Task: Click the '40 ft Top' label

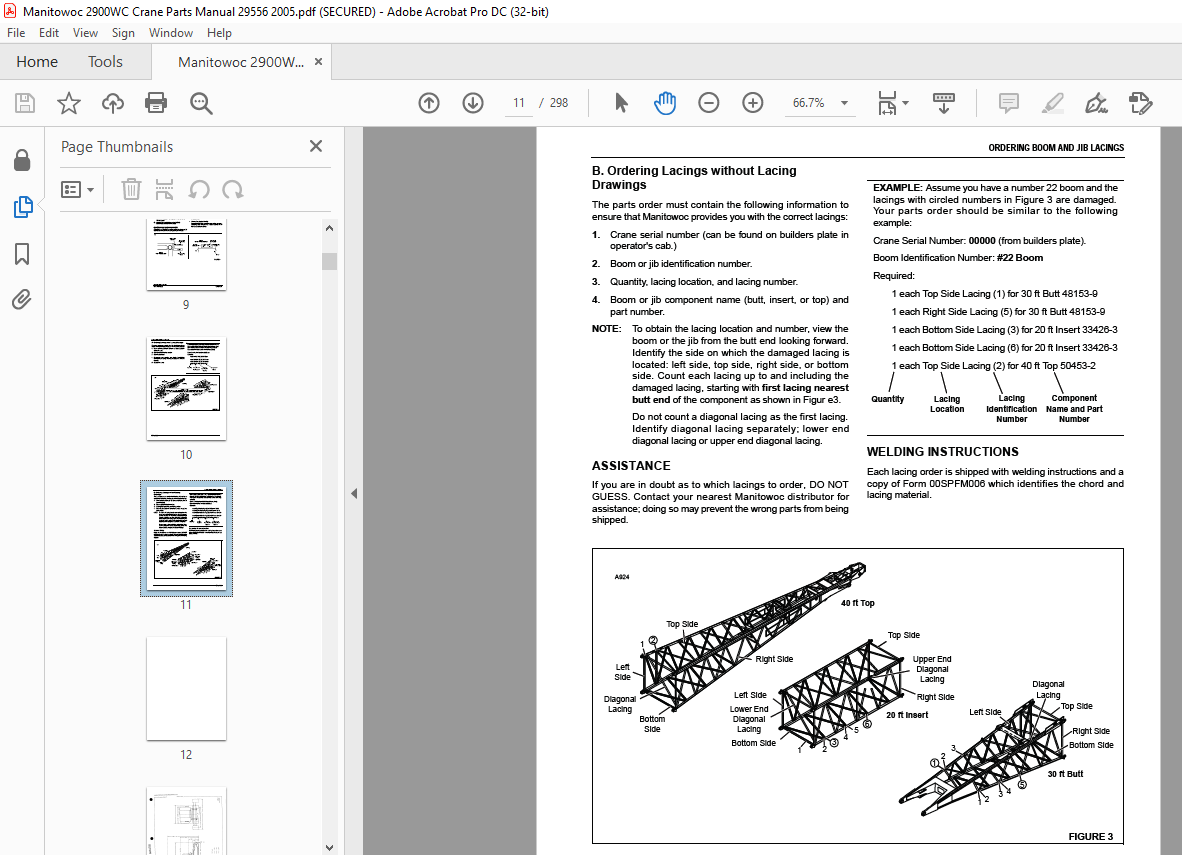Action: 857,603
